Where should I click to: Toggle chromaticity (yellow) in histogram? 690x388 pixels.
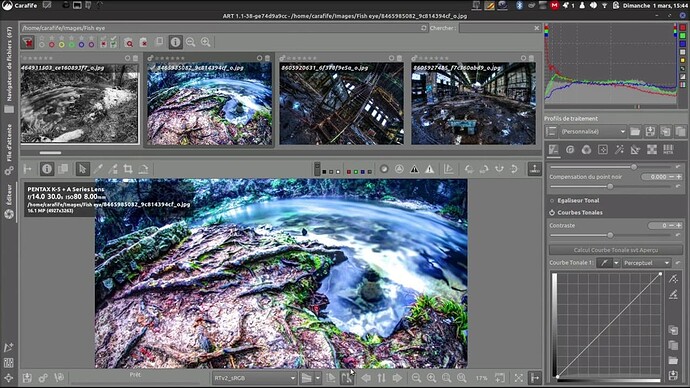click(683, 60)
